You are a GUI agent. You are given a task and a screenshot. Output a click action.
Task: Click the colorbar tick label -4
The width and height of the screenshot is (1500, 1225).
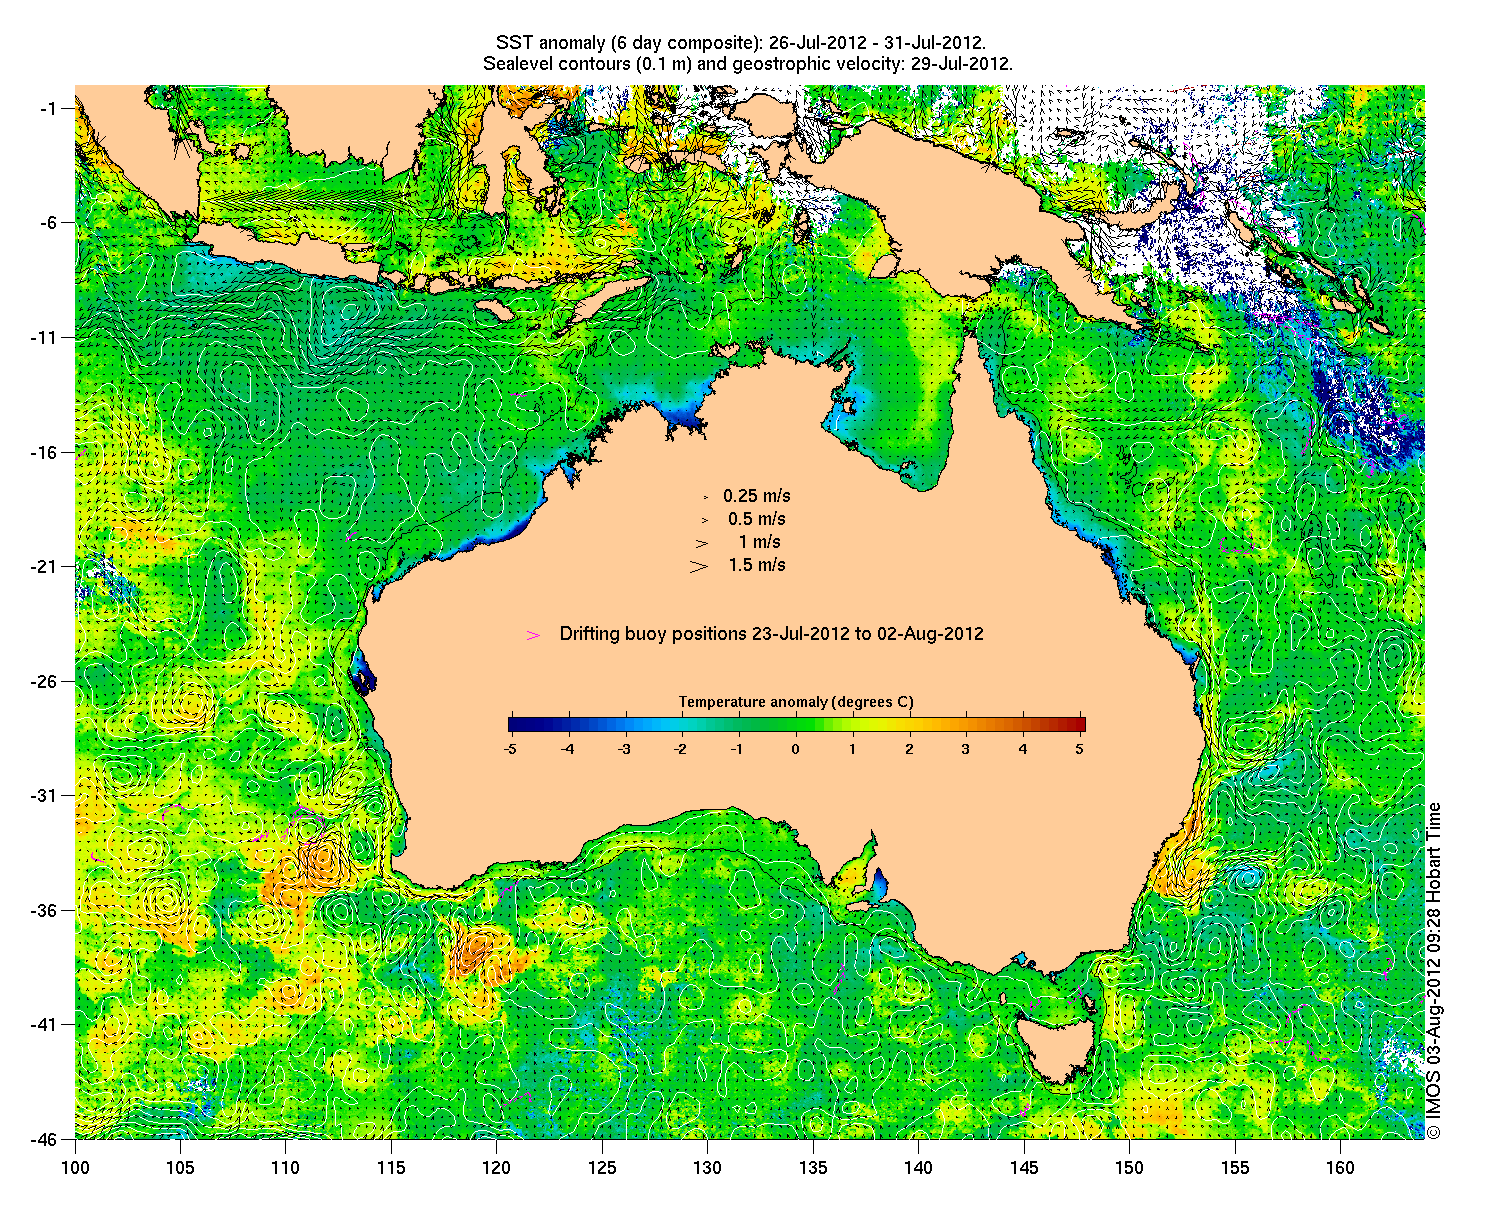click(567, 748)
